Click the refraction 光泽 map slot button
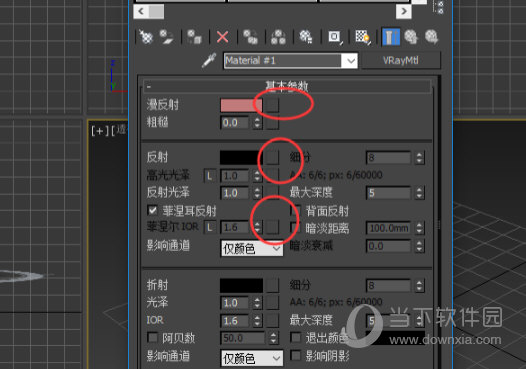This screenshot has width=526, height=369. point(272,303)
